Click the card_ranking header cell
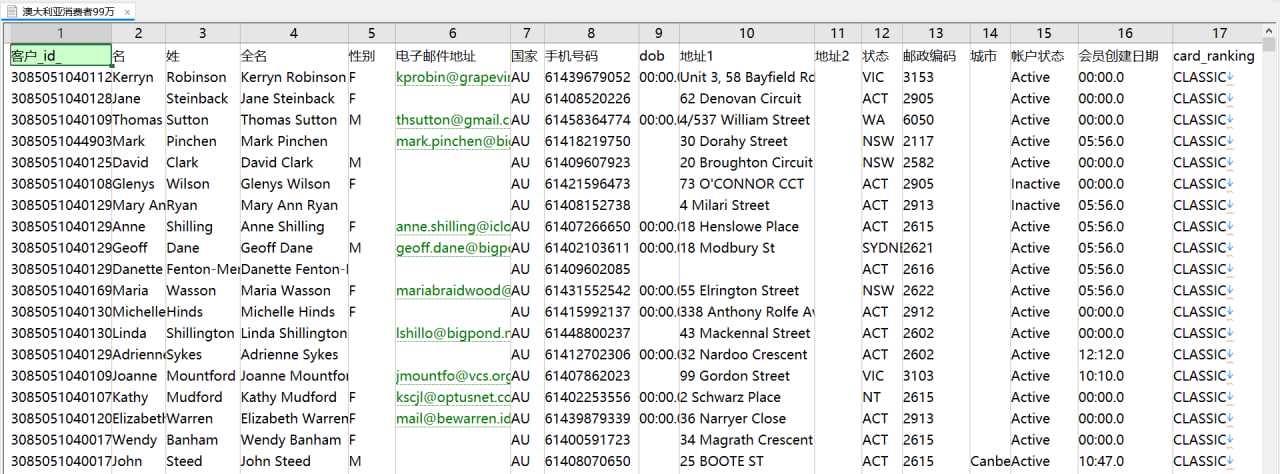Screen dimensions: 1280x474 [x=1219, y=56]
